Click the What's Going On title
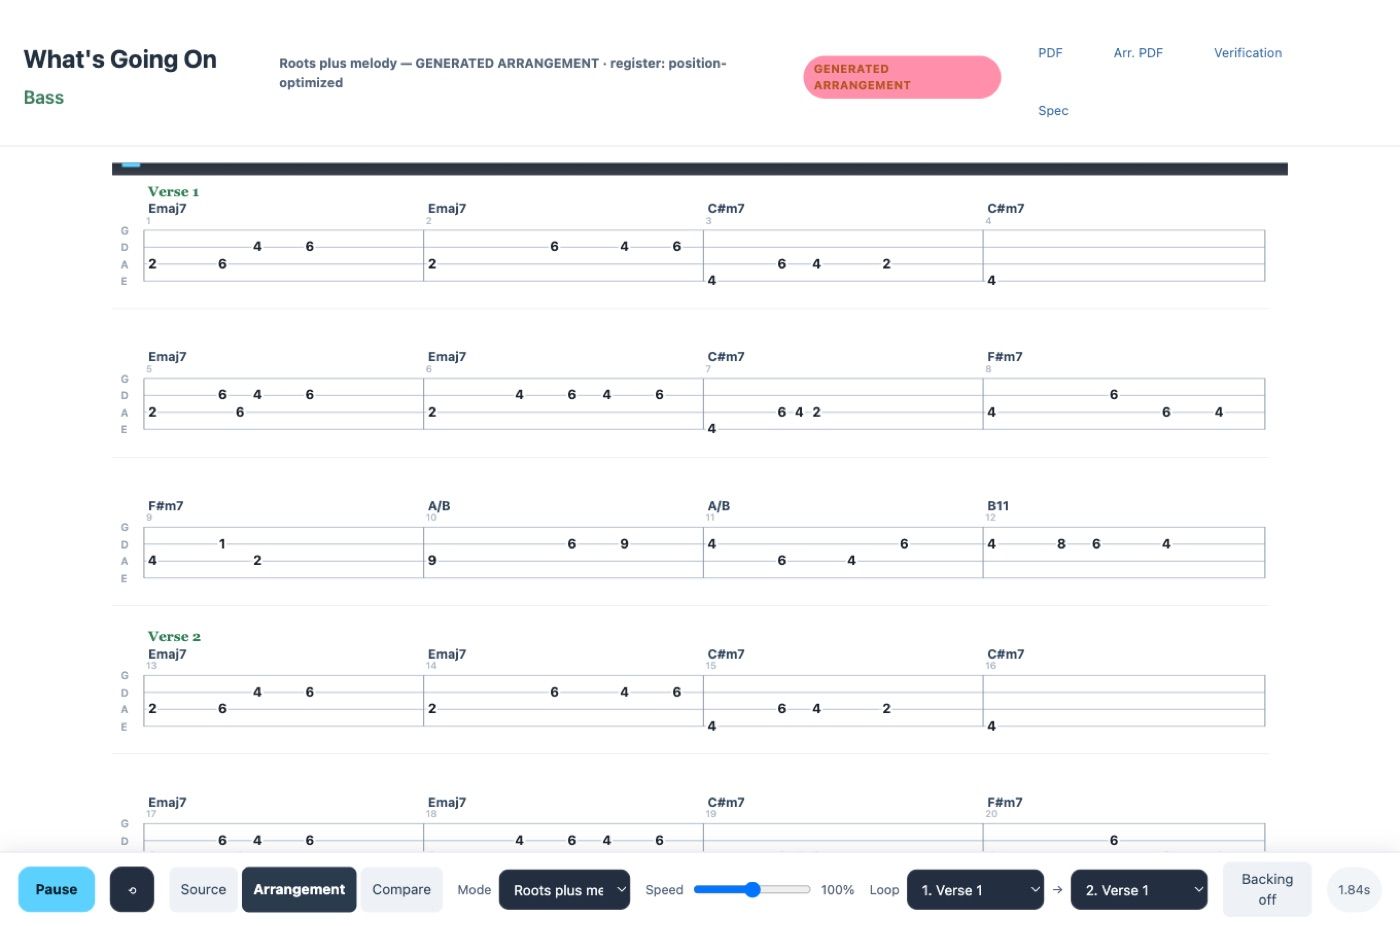Screen dimensions: 1400x926 (x=120, y=59)
